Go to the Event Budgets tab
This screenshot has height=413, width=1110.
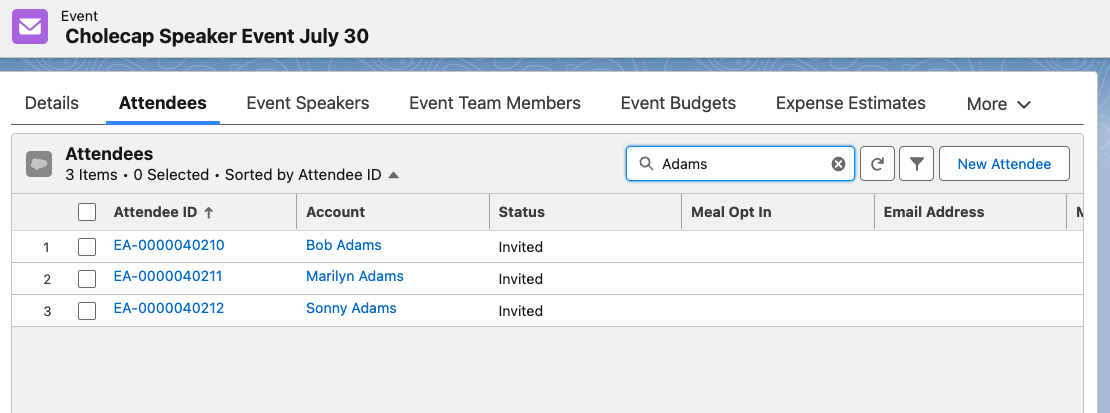[678, 103]
